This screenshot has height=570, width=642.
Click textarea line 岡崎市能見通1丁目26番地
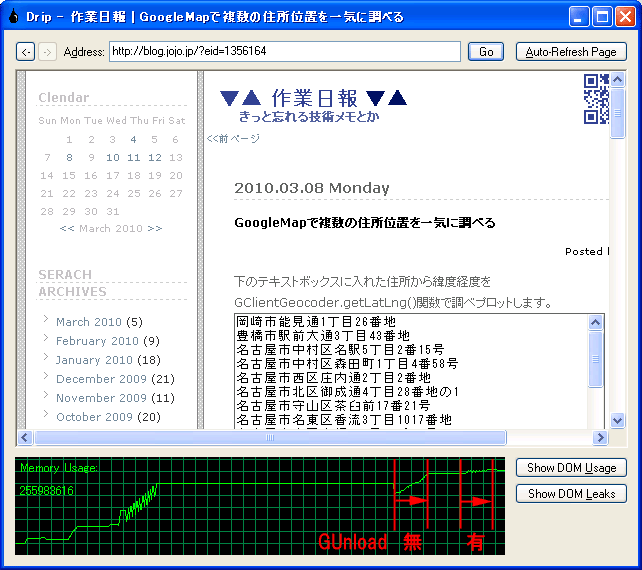[316, 322]
